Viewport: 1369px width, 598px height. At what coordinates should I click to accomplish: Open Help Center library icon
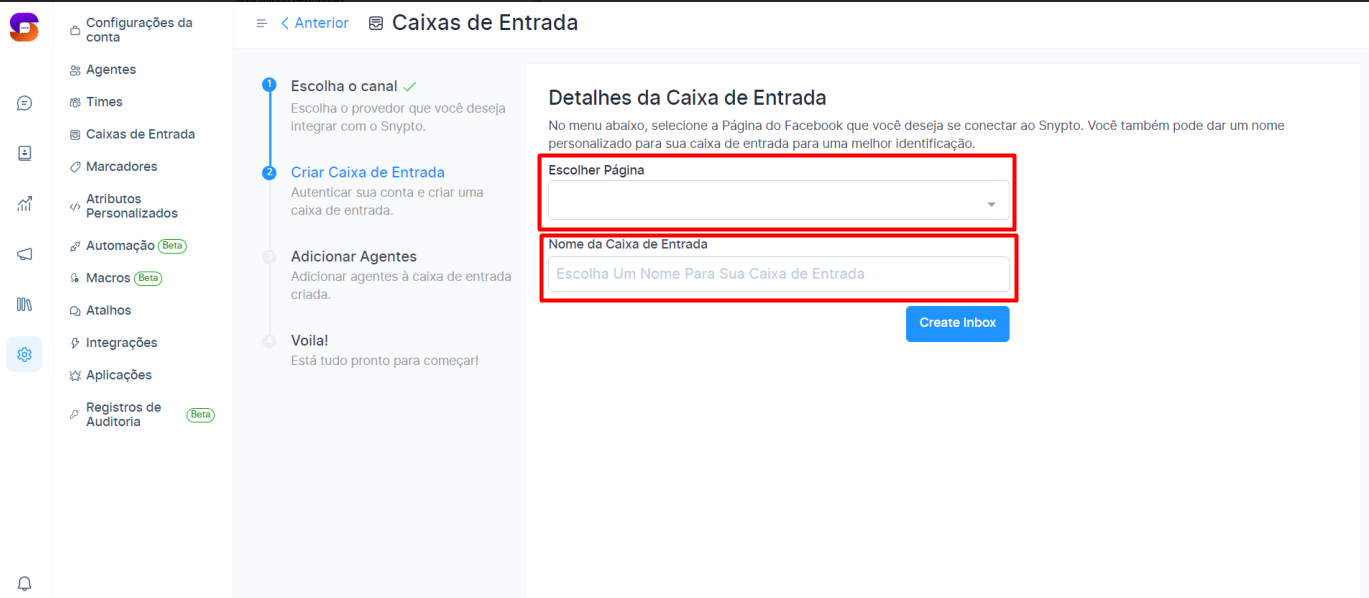pyautogui.click(x=25, y=304)
